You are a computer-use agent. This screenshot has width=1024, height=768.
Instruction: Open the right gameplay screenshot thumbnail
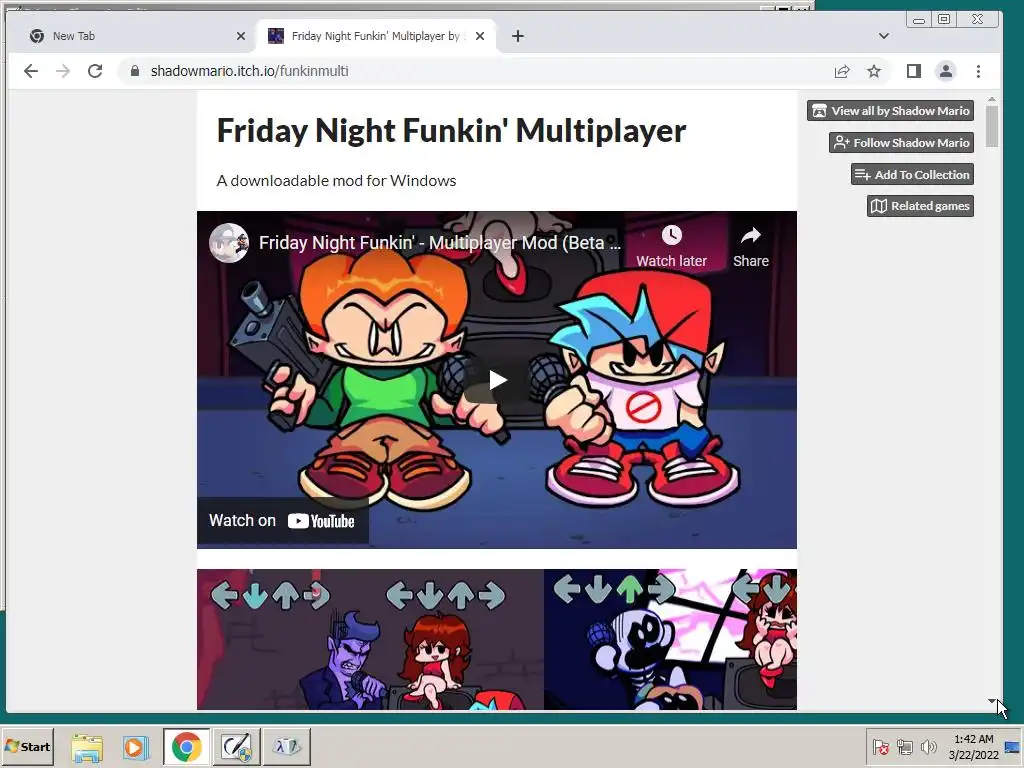(671, 639)
